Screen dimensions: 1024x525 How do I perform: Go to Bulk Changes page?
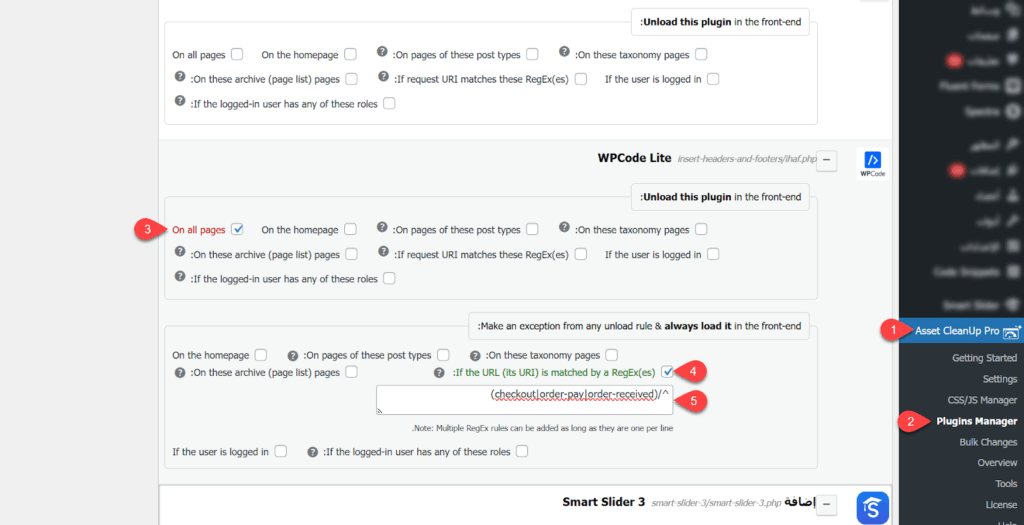(988, 442)
